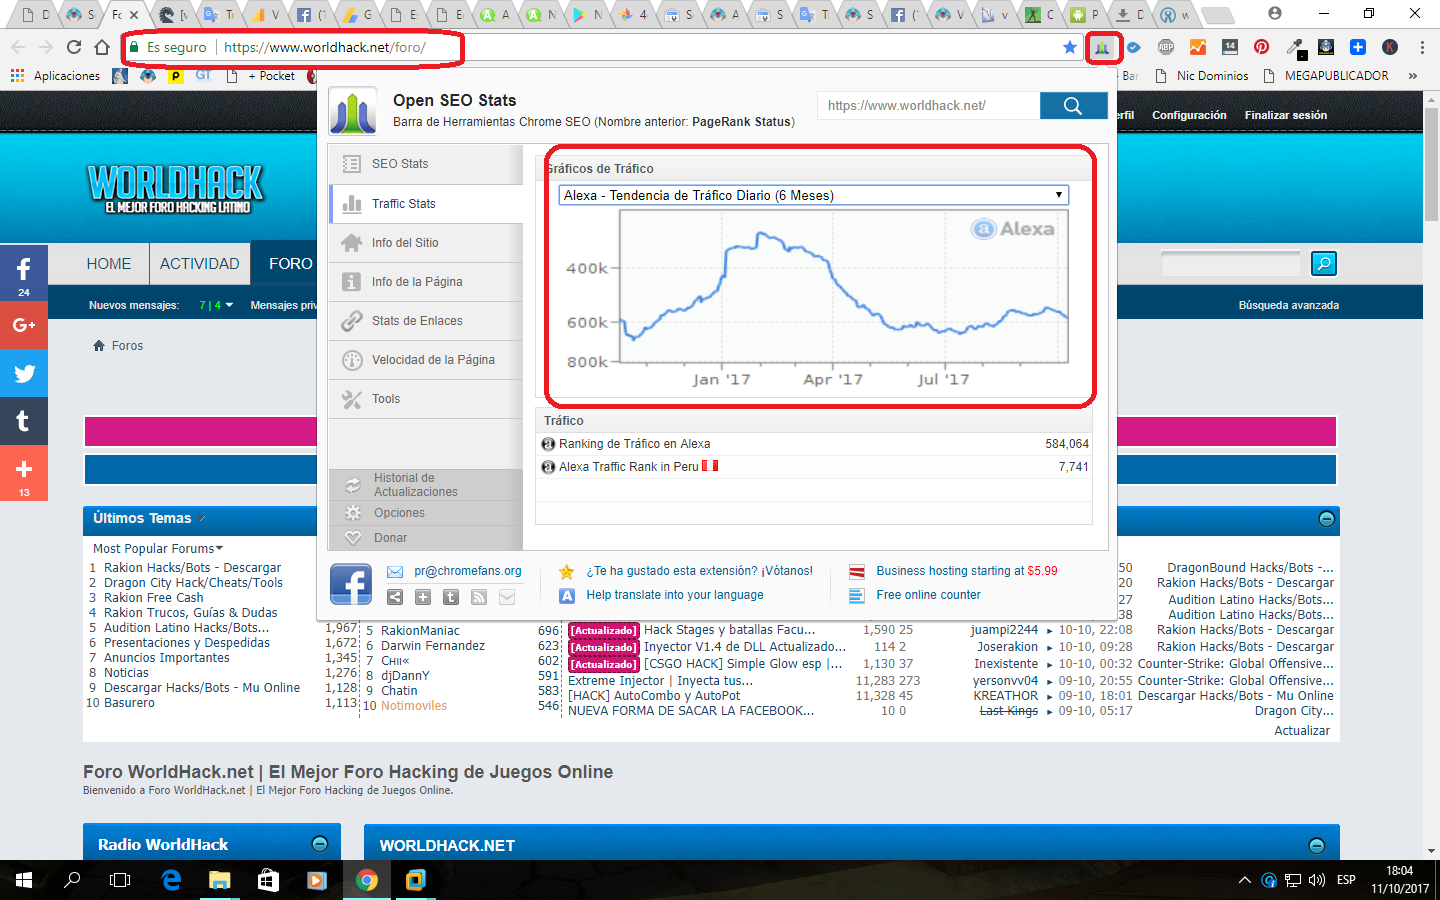The width and height of the screenshot is (1440, 900).
Task: Open SEO Stats sidebar item
Action: (x=426, y=164)
